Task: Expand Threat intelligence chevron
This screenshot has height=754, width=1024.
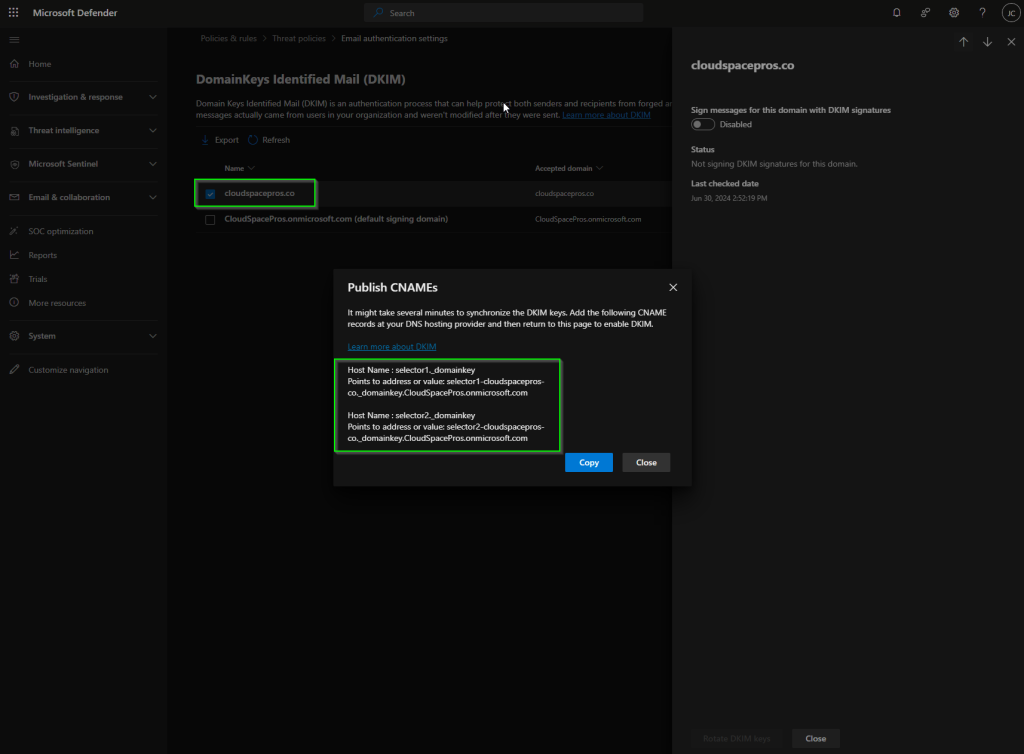Action: pyautogui.click(x=152, y=131)
